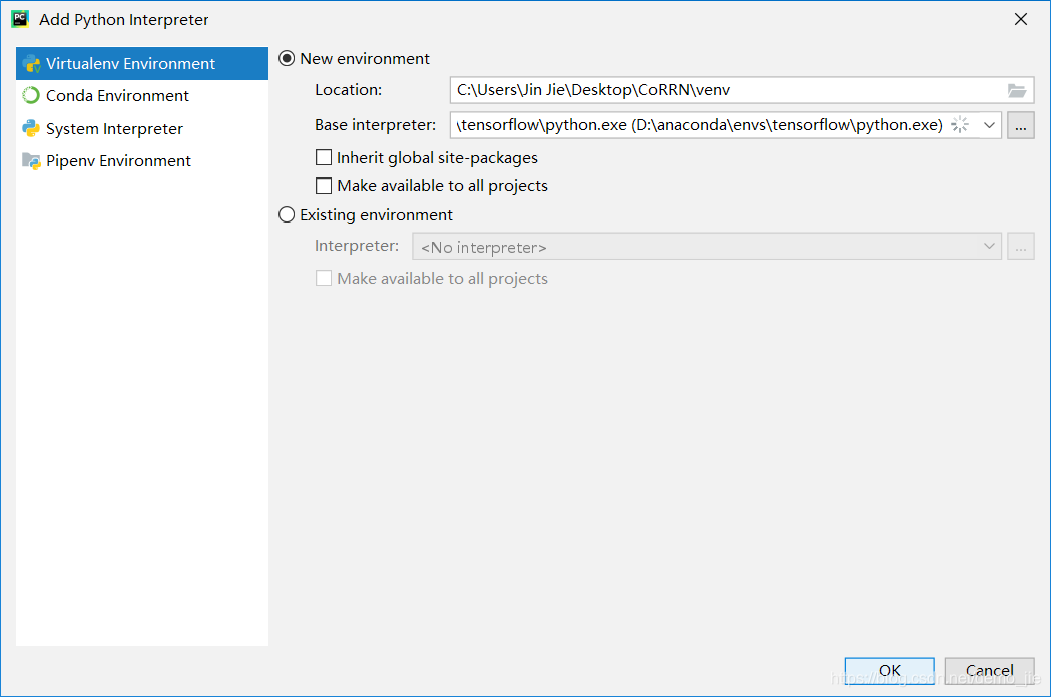Screen dimensions: 1051x697
Task: Click the PyCharm logo in title bar
Action: tap(20, 19)
